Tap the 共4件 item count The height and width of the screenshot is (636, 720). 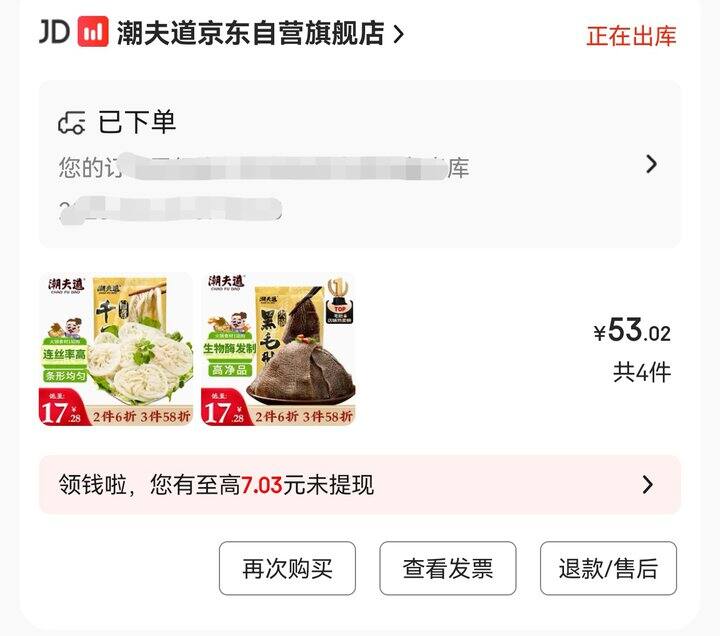642,372
